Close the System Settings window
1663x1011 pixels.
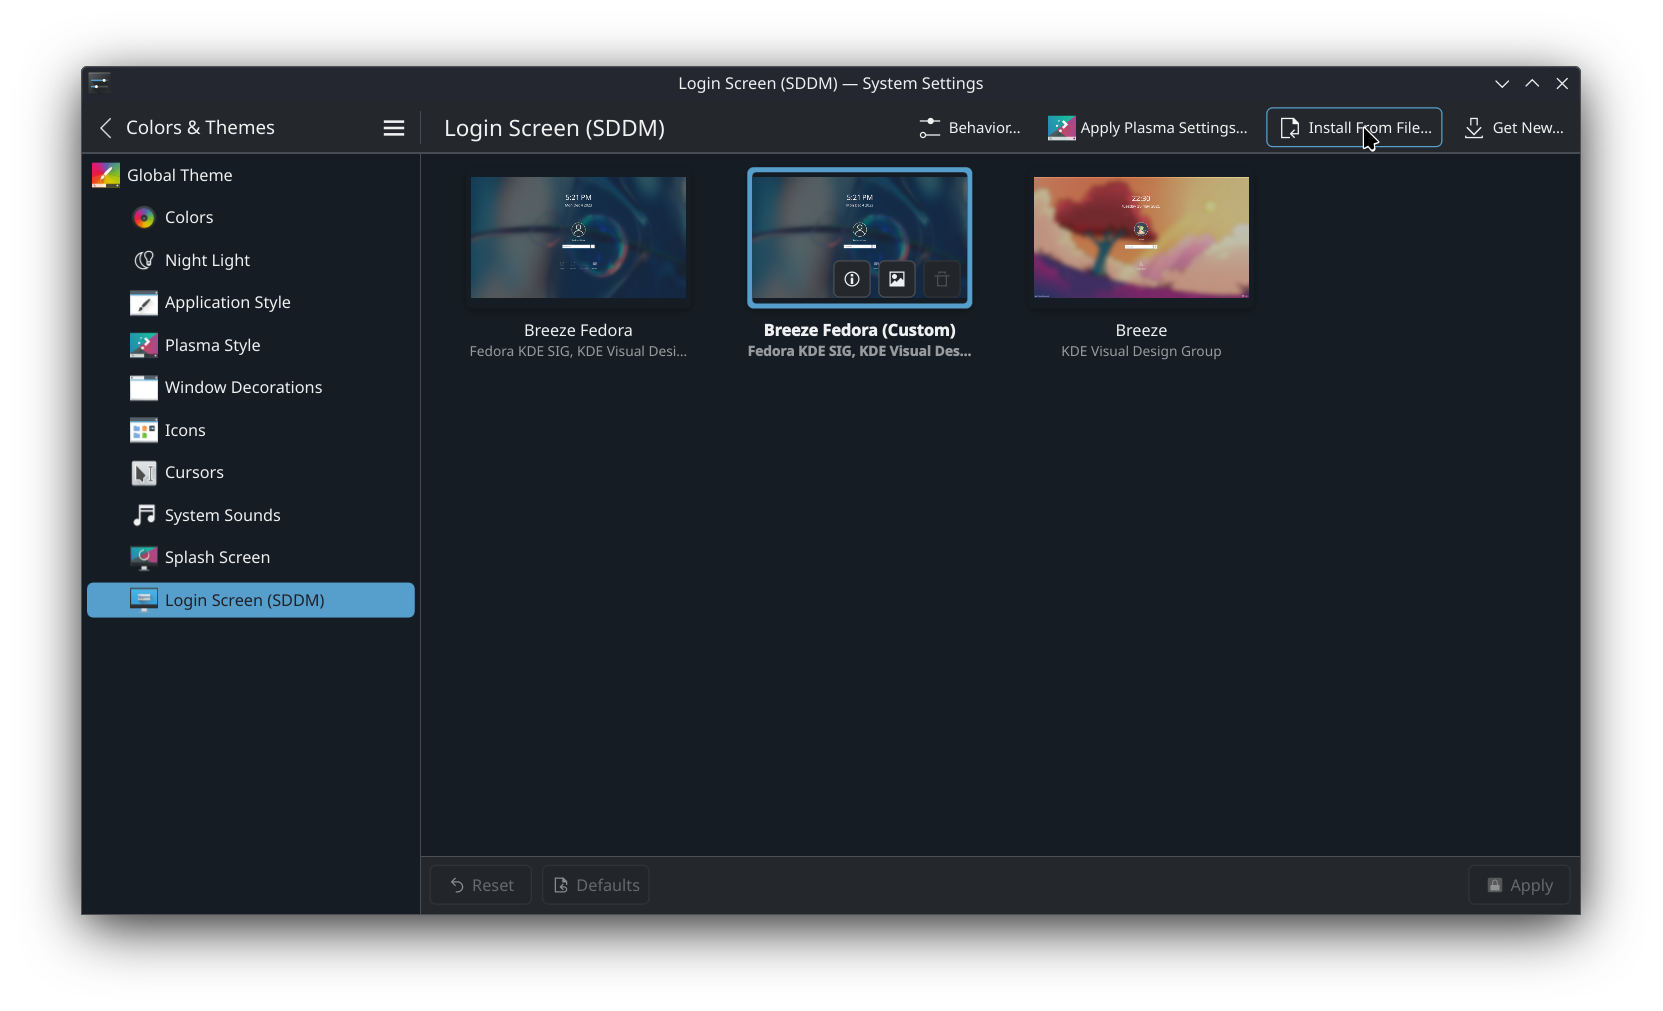[1562, 83]
